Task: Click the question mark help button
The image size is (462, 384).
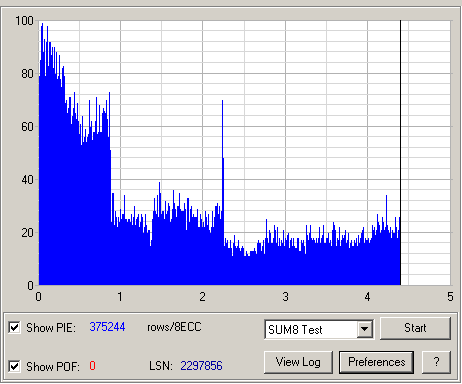Action: (x=436, y=362)
